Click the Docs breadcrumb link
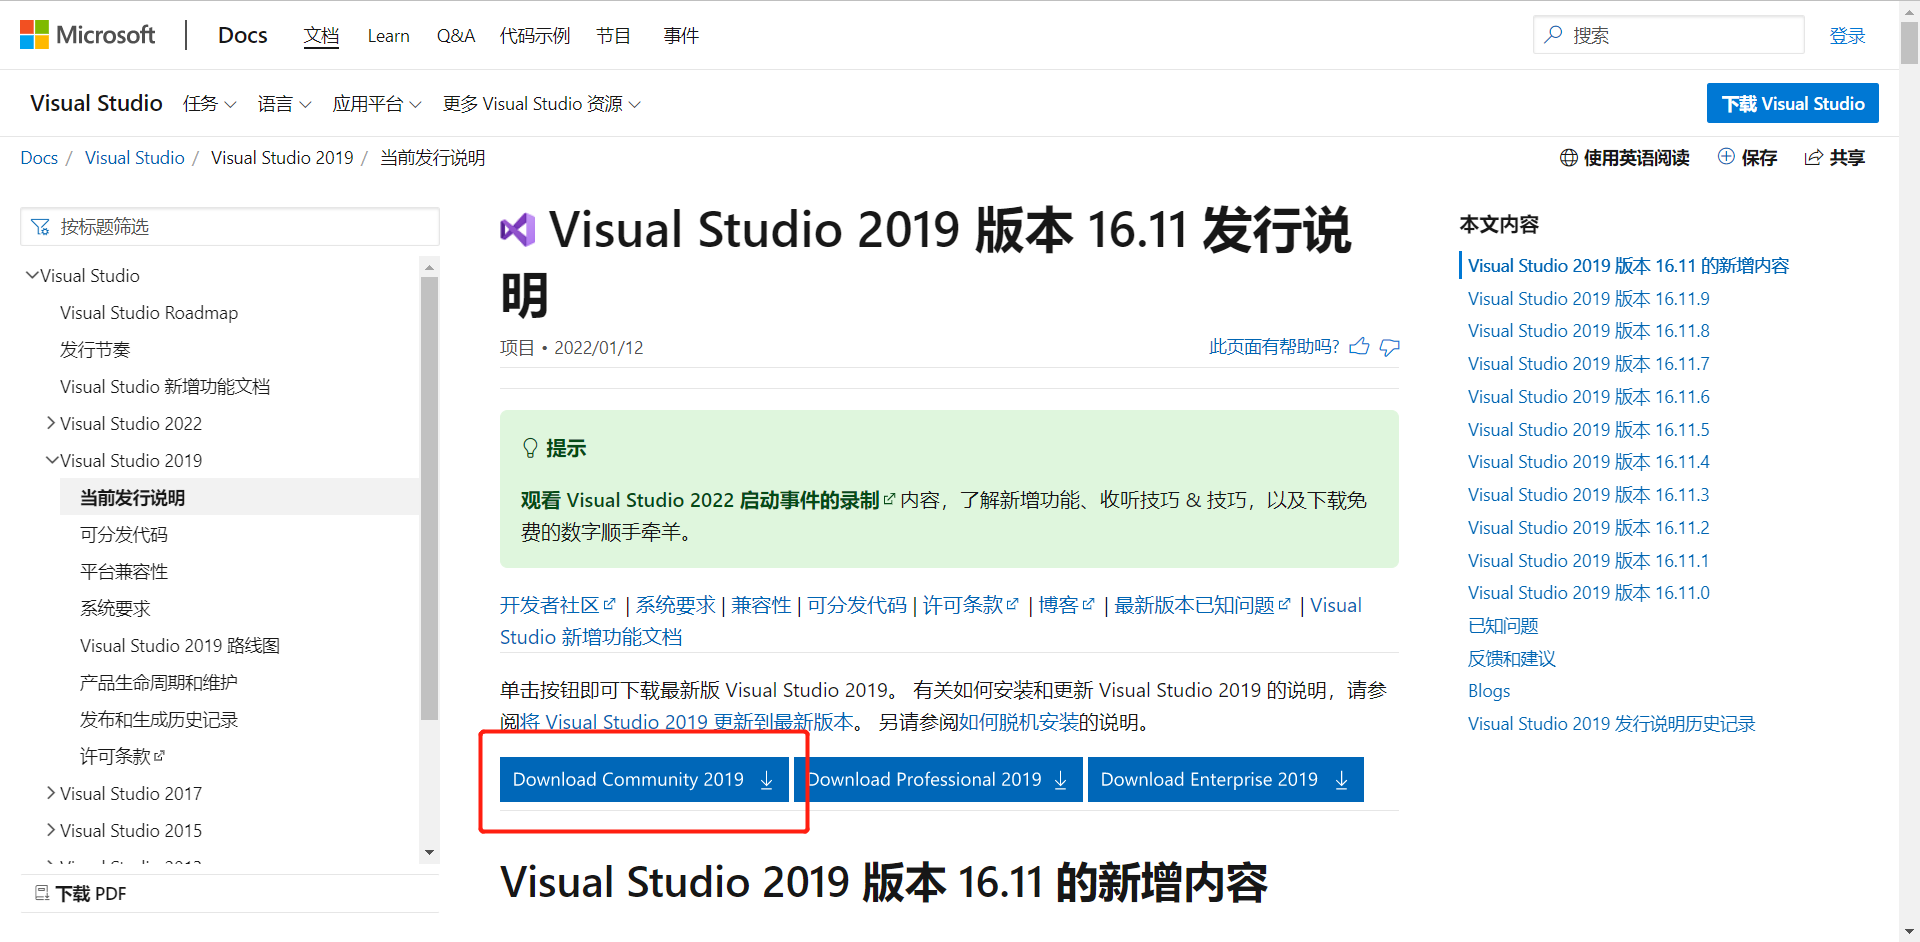 pos(39,158)
